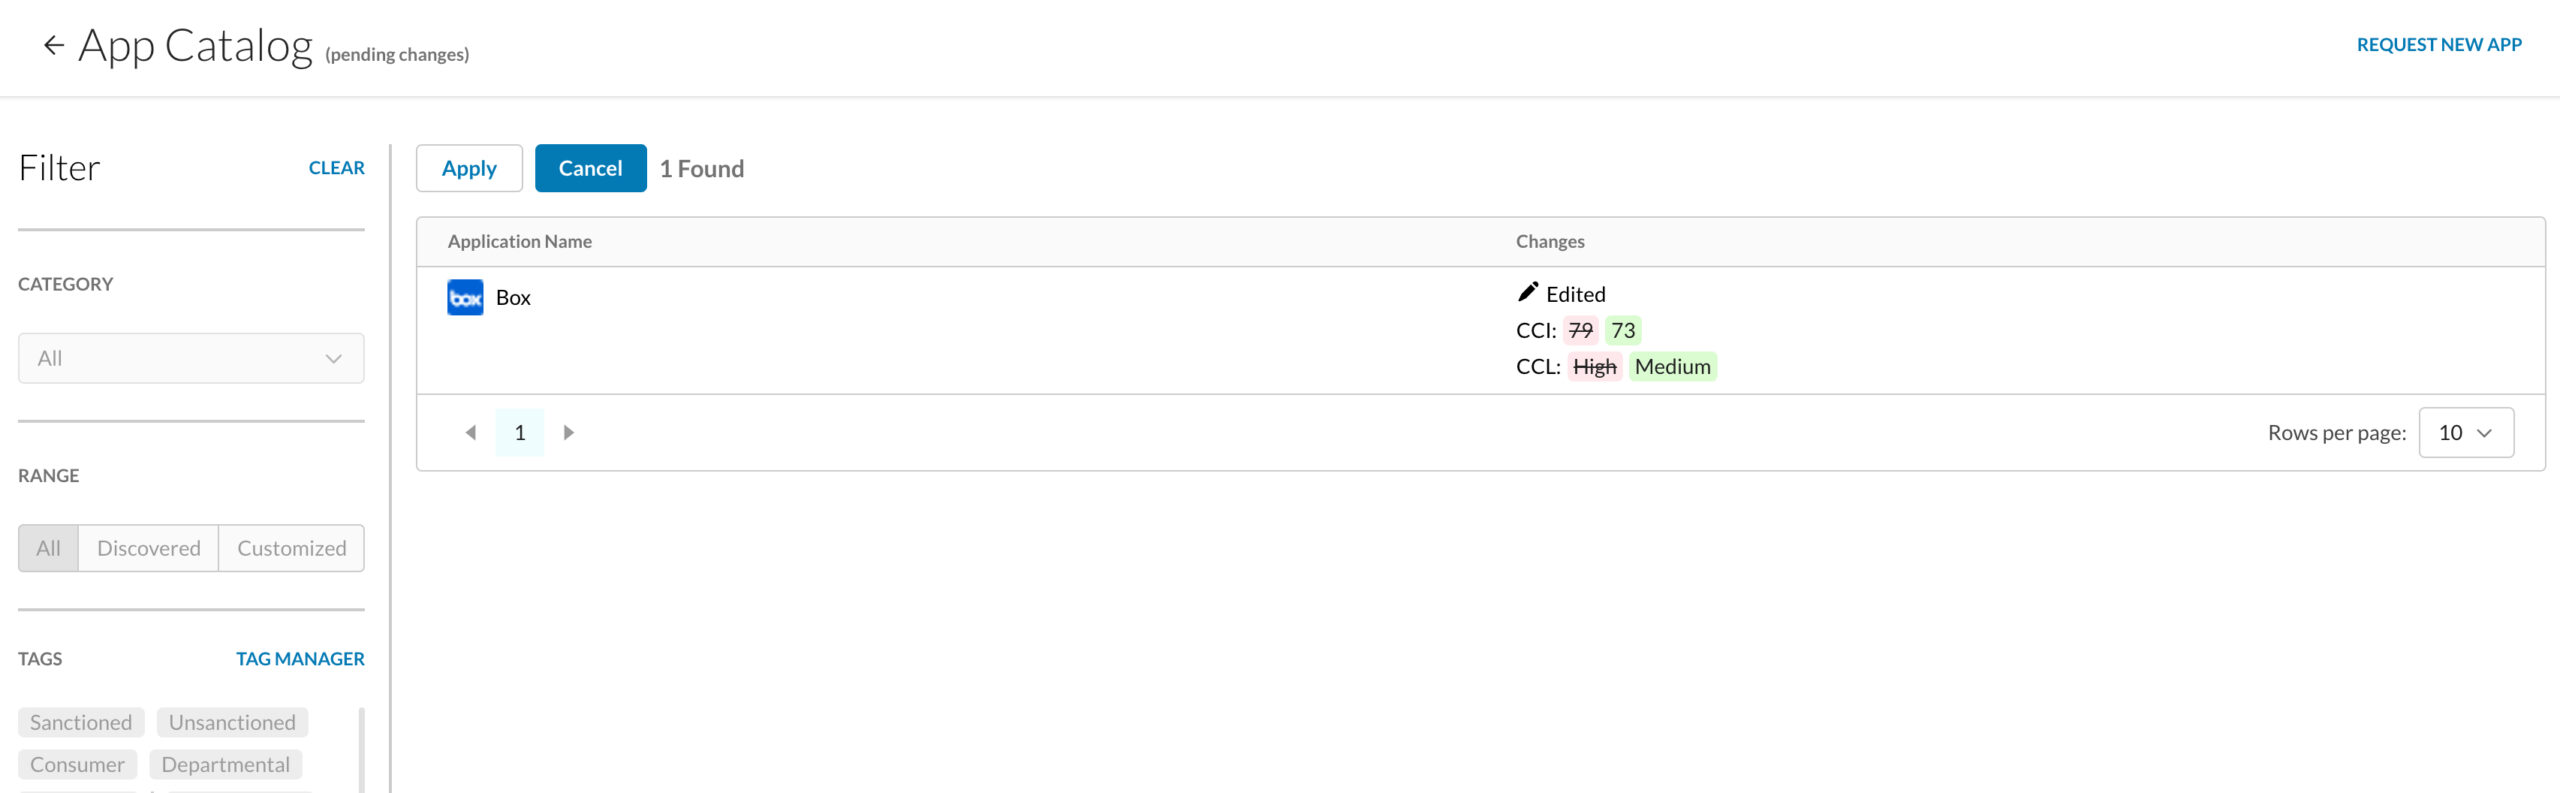2560x793 pixels.
Task: Click the Apply button
Action: click(469, 168)
